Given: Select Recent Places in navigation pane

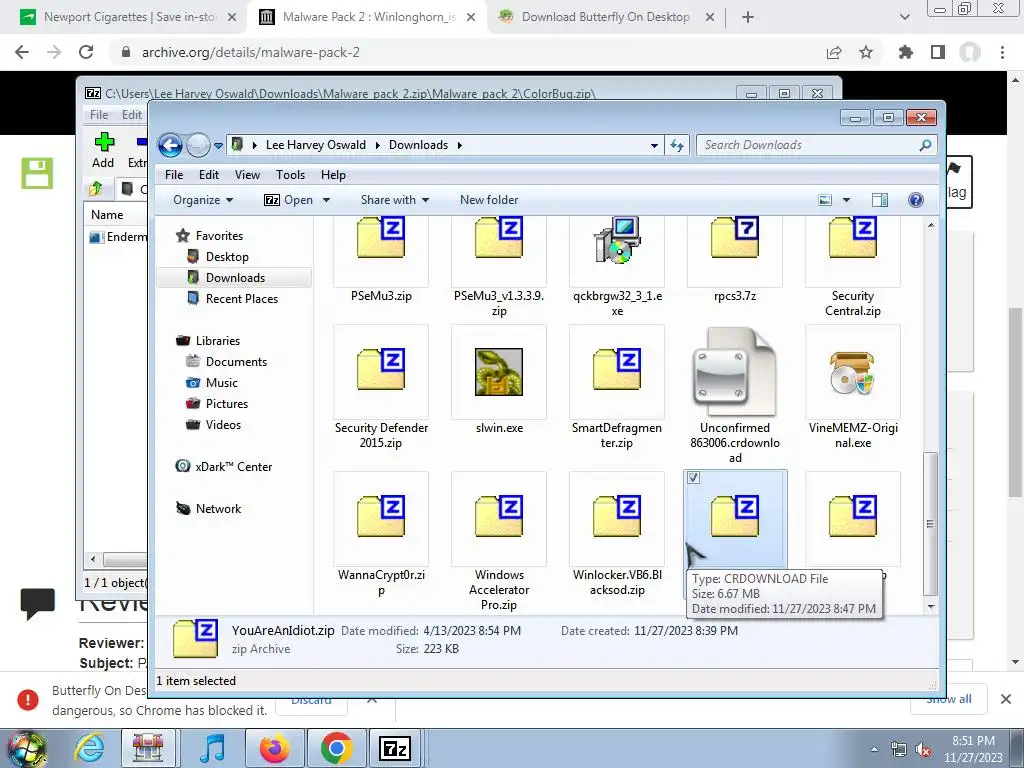Looking at the screenshot, I should 242,298.
